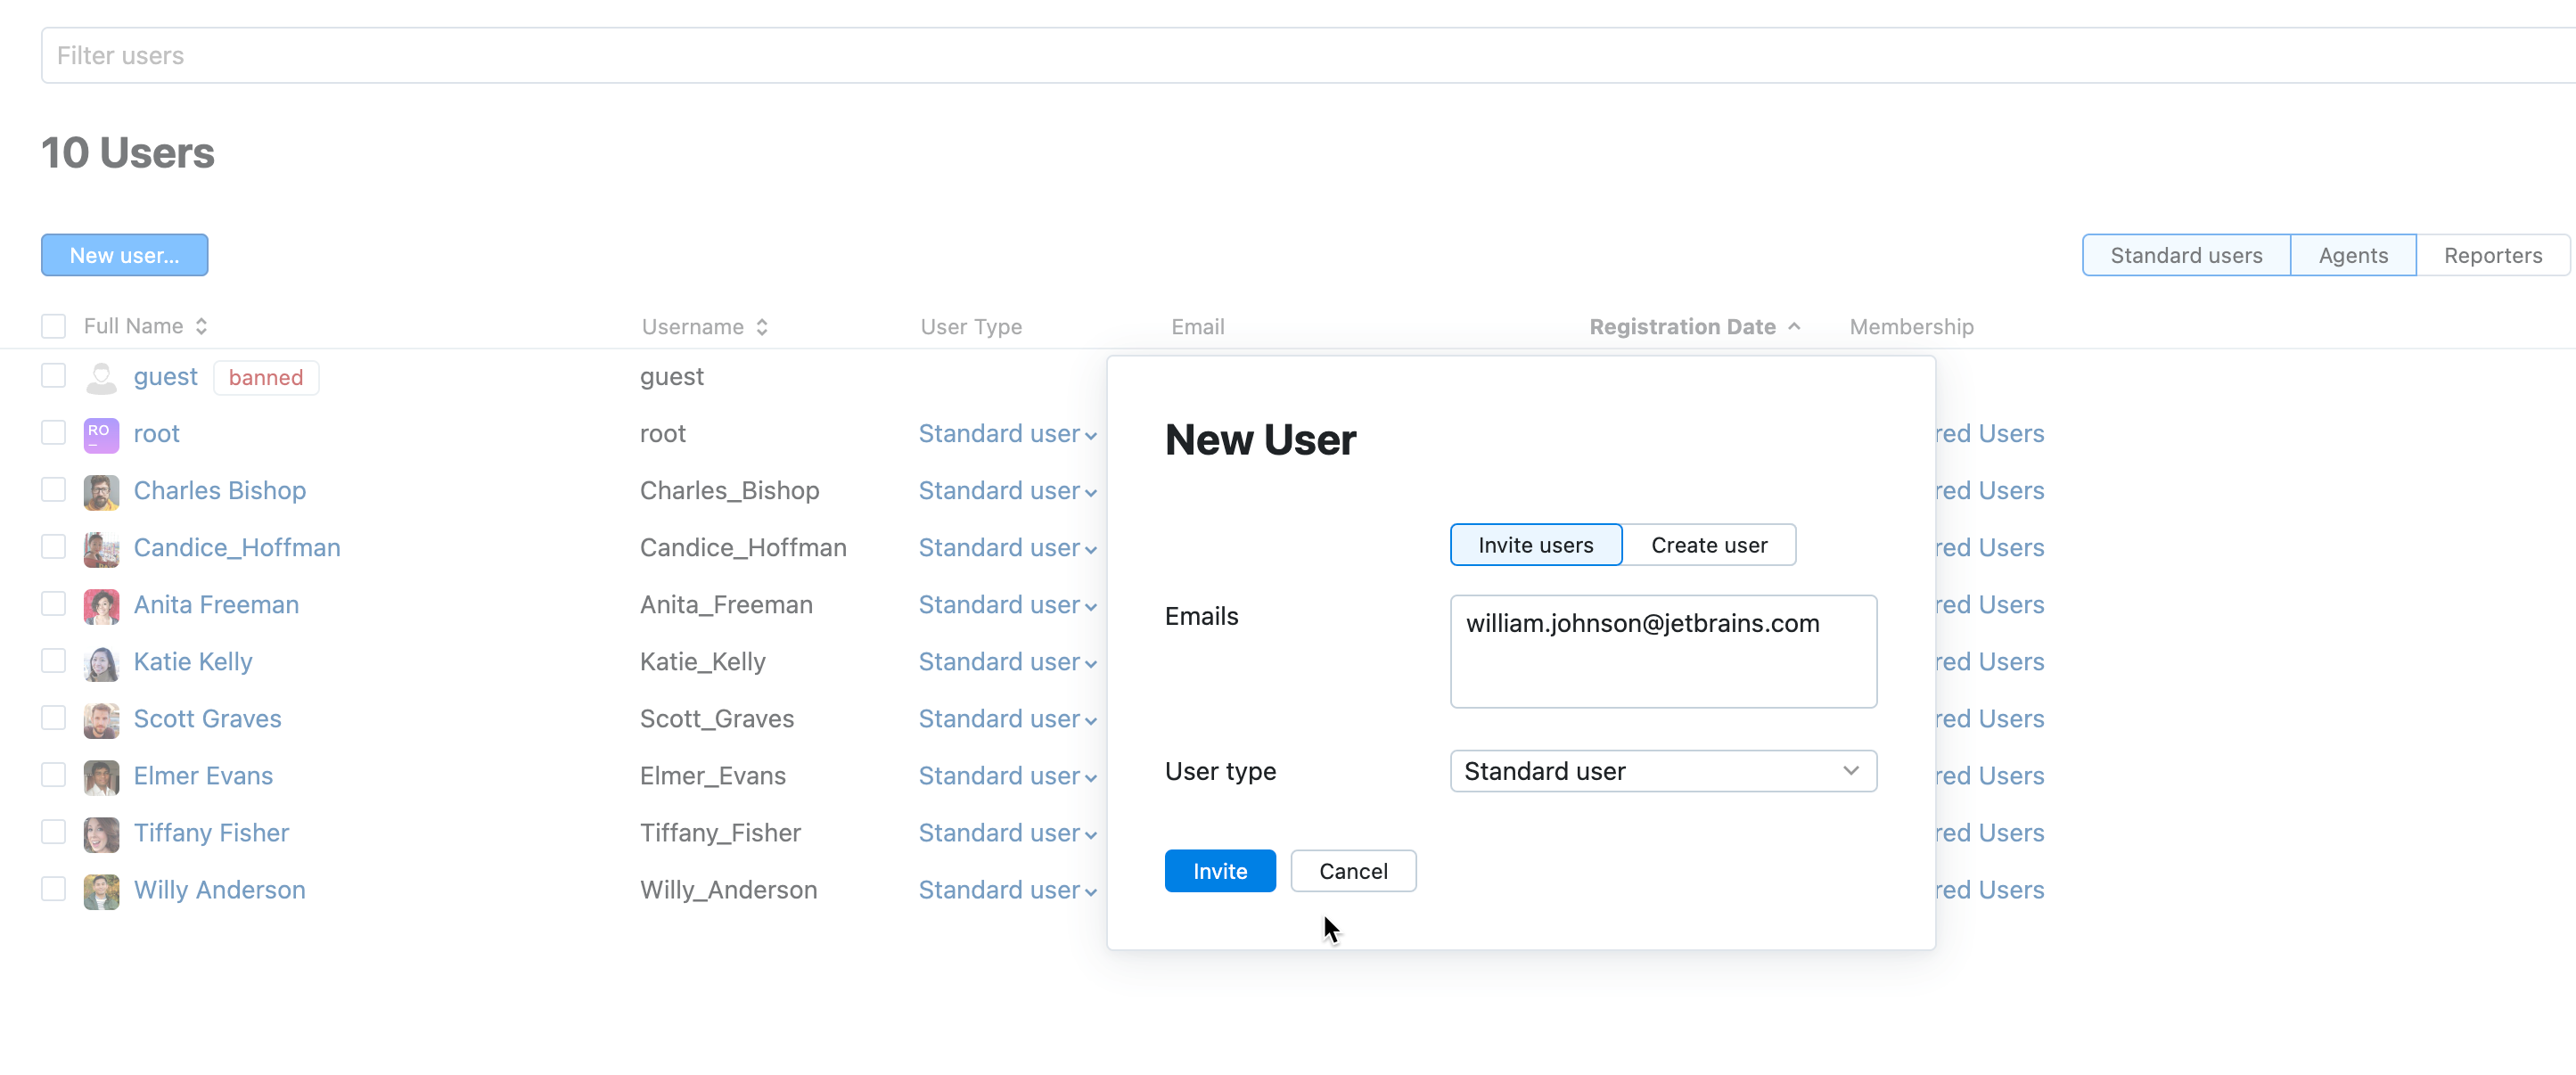Click Charles Bishop's profile picture
Screen dimensions: 2576x1075
(101, 491)
